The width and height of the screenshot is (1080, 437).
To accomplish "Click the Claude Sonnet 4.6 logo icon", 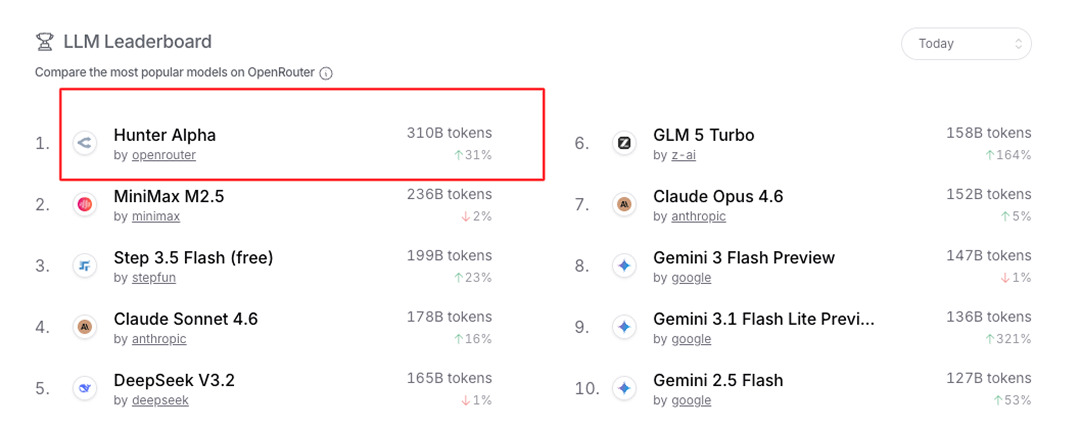I will [85, 327].
